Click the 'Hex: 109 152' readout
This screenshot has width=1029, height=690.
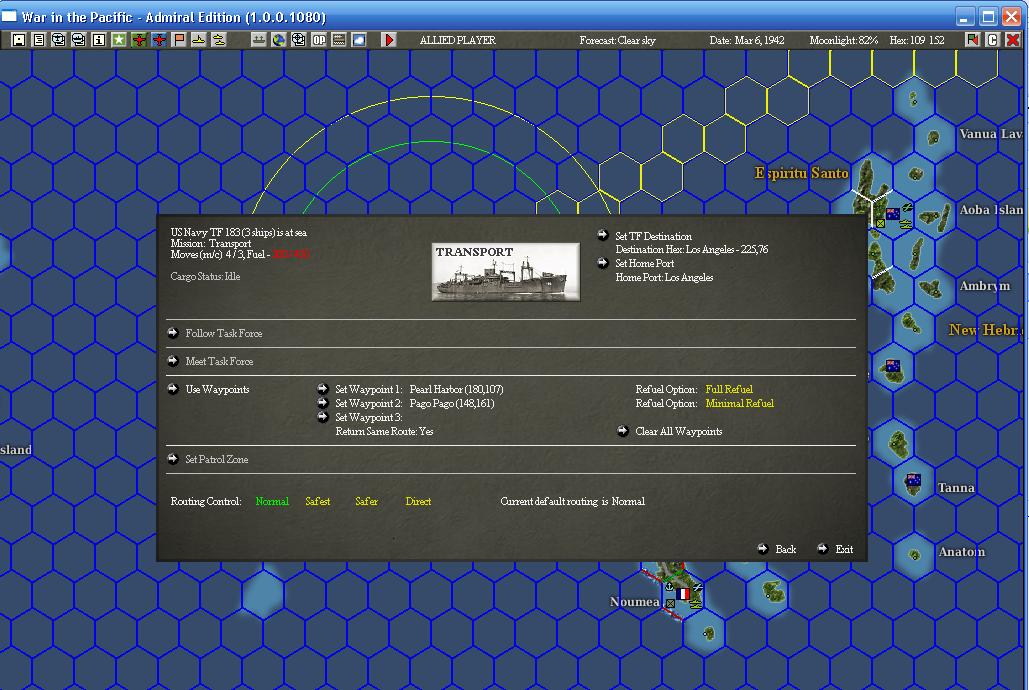coord(917,40)
